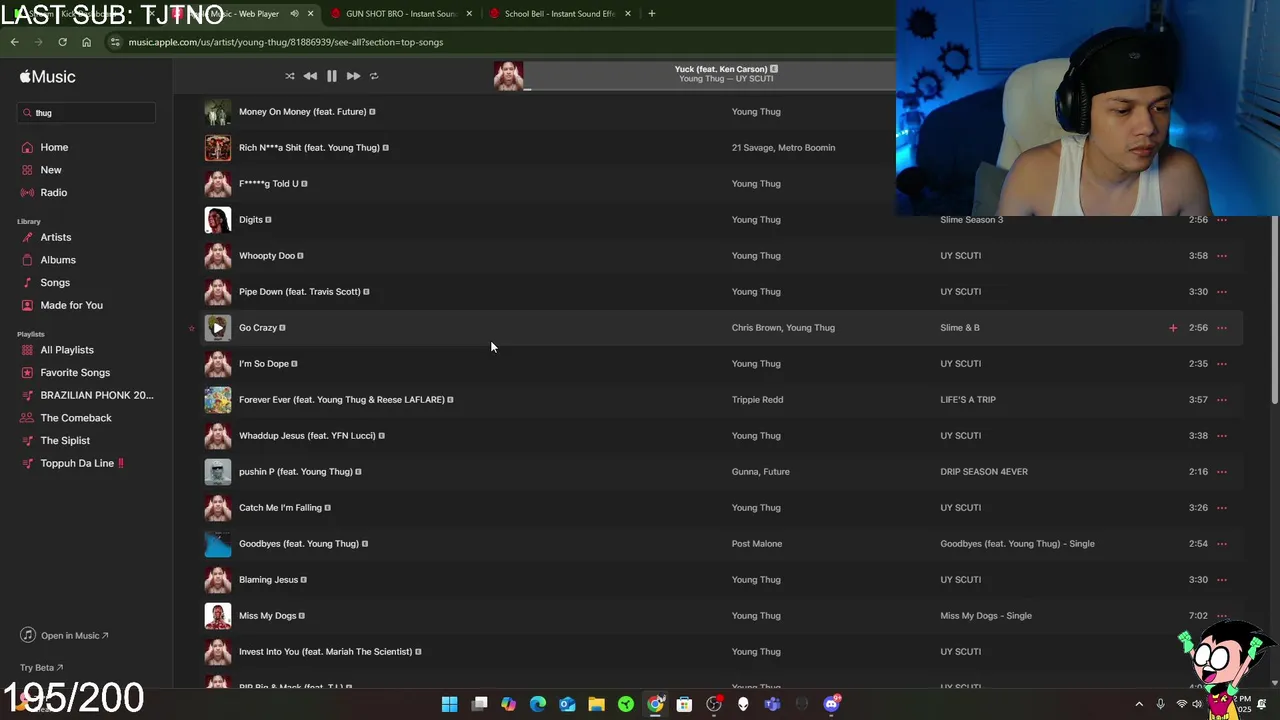The height and width of the screenshot is (720, 1280).
Task: Go to the previous track
Action: point(310,76)
